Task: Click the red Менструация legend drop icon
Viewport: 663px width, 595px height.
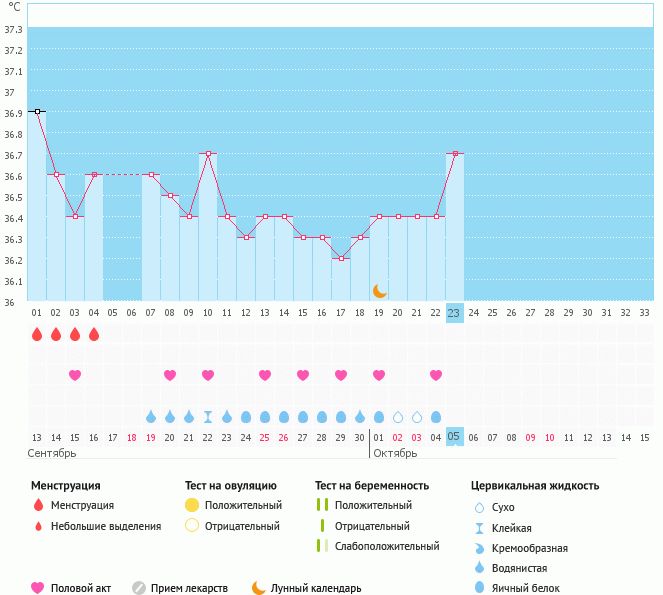Action: (x=38, y=505)
